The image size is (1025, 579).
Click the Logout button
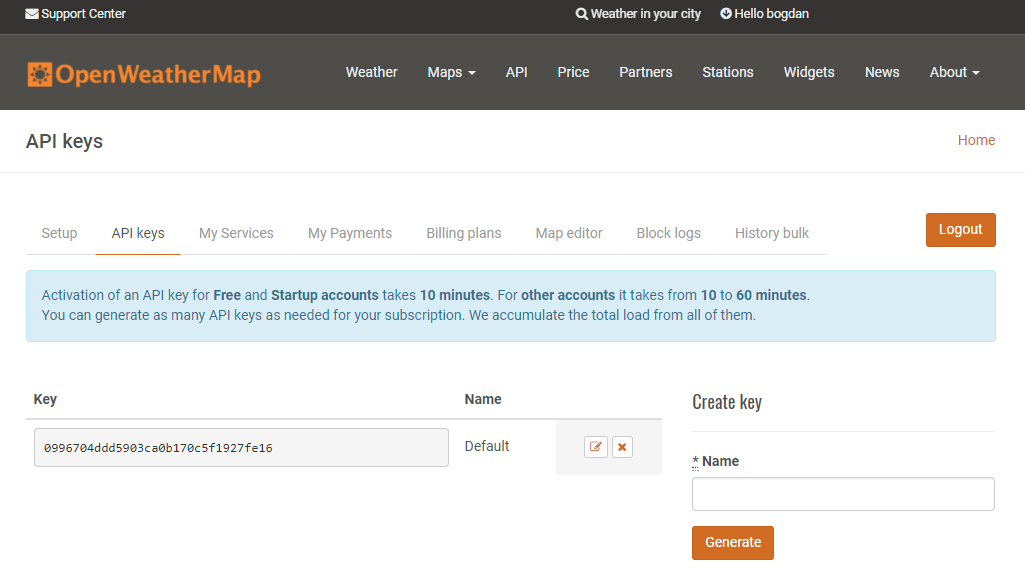click(x=960, y=230)
